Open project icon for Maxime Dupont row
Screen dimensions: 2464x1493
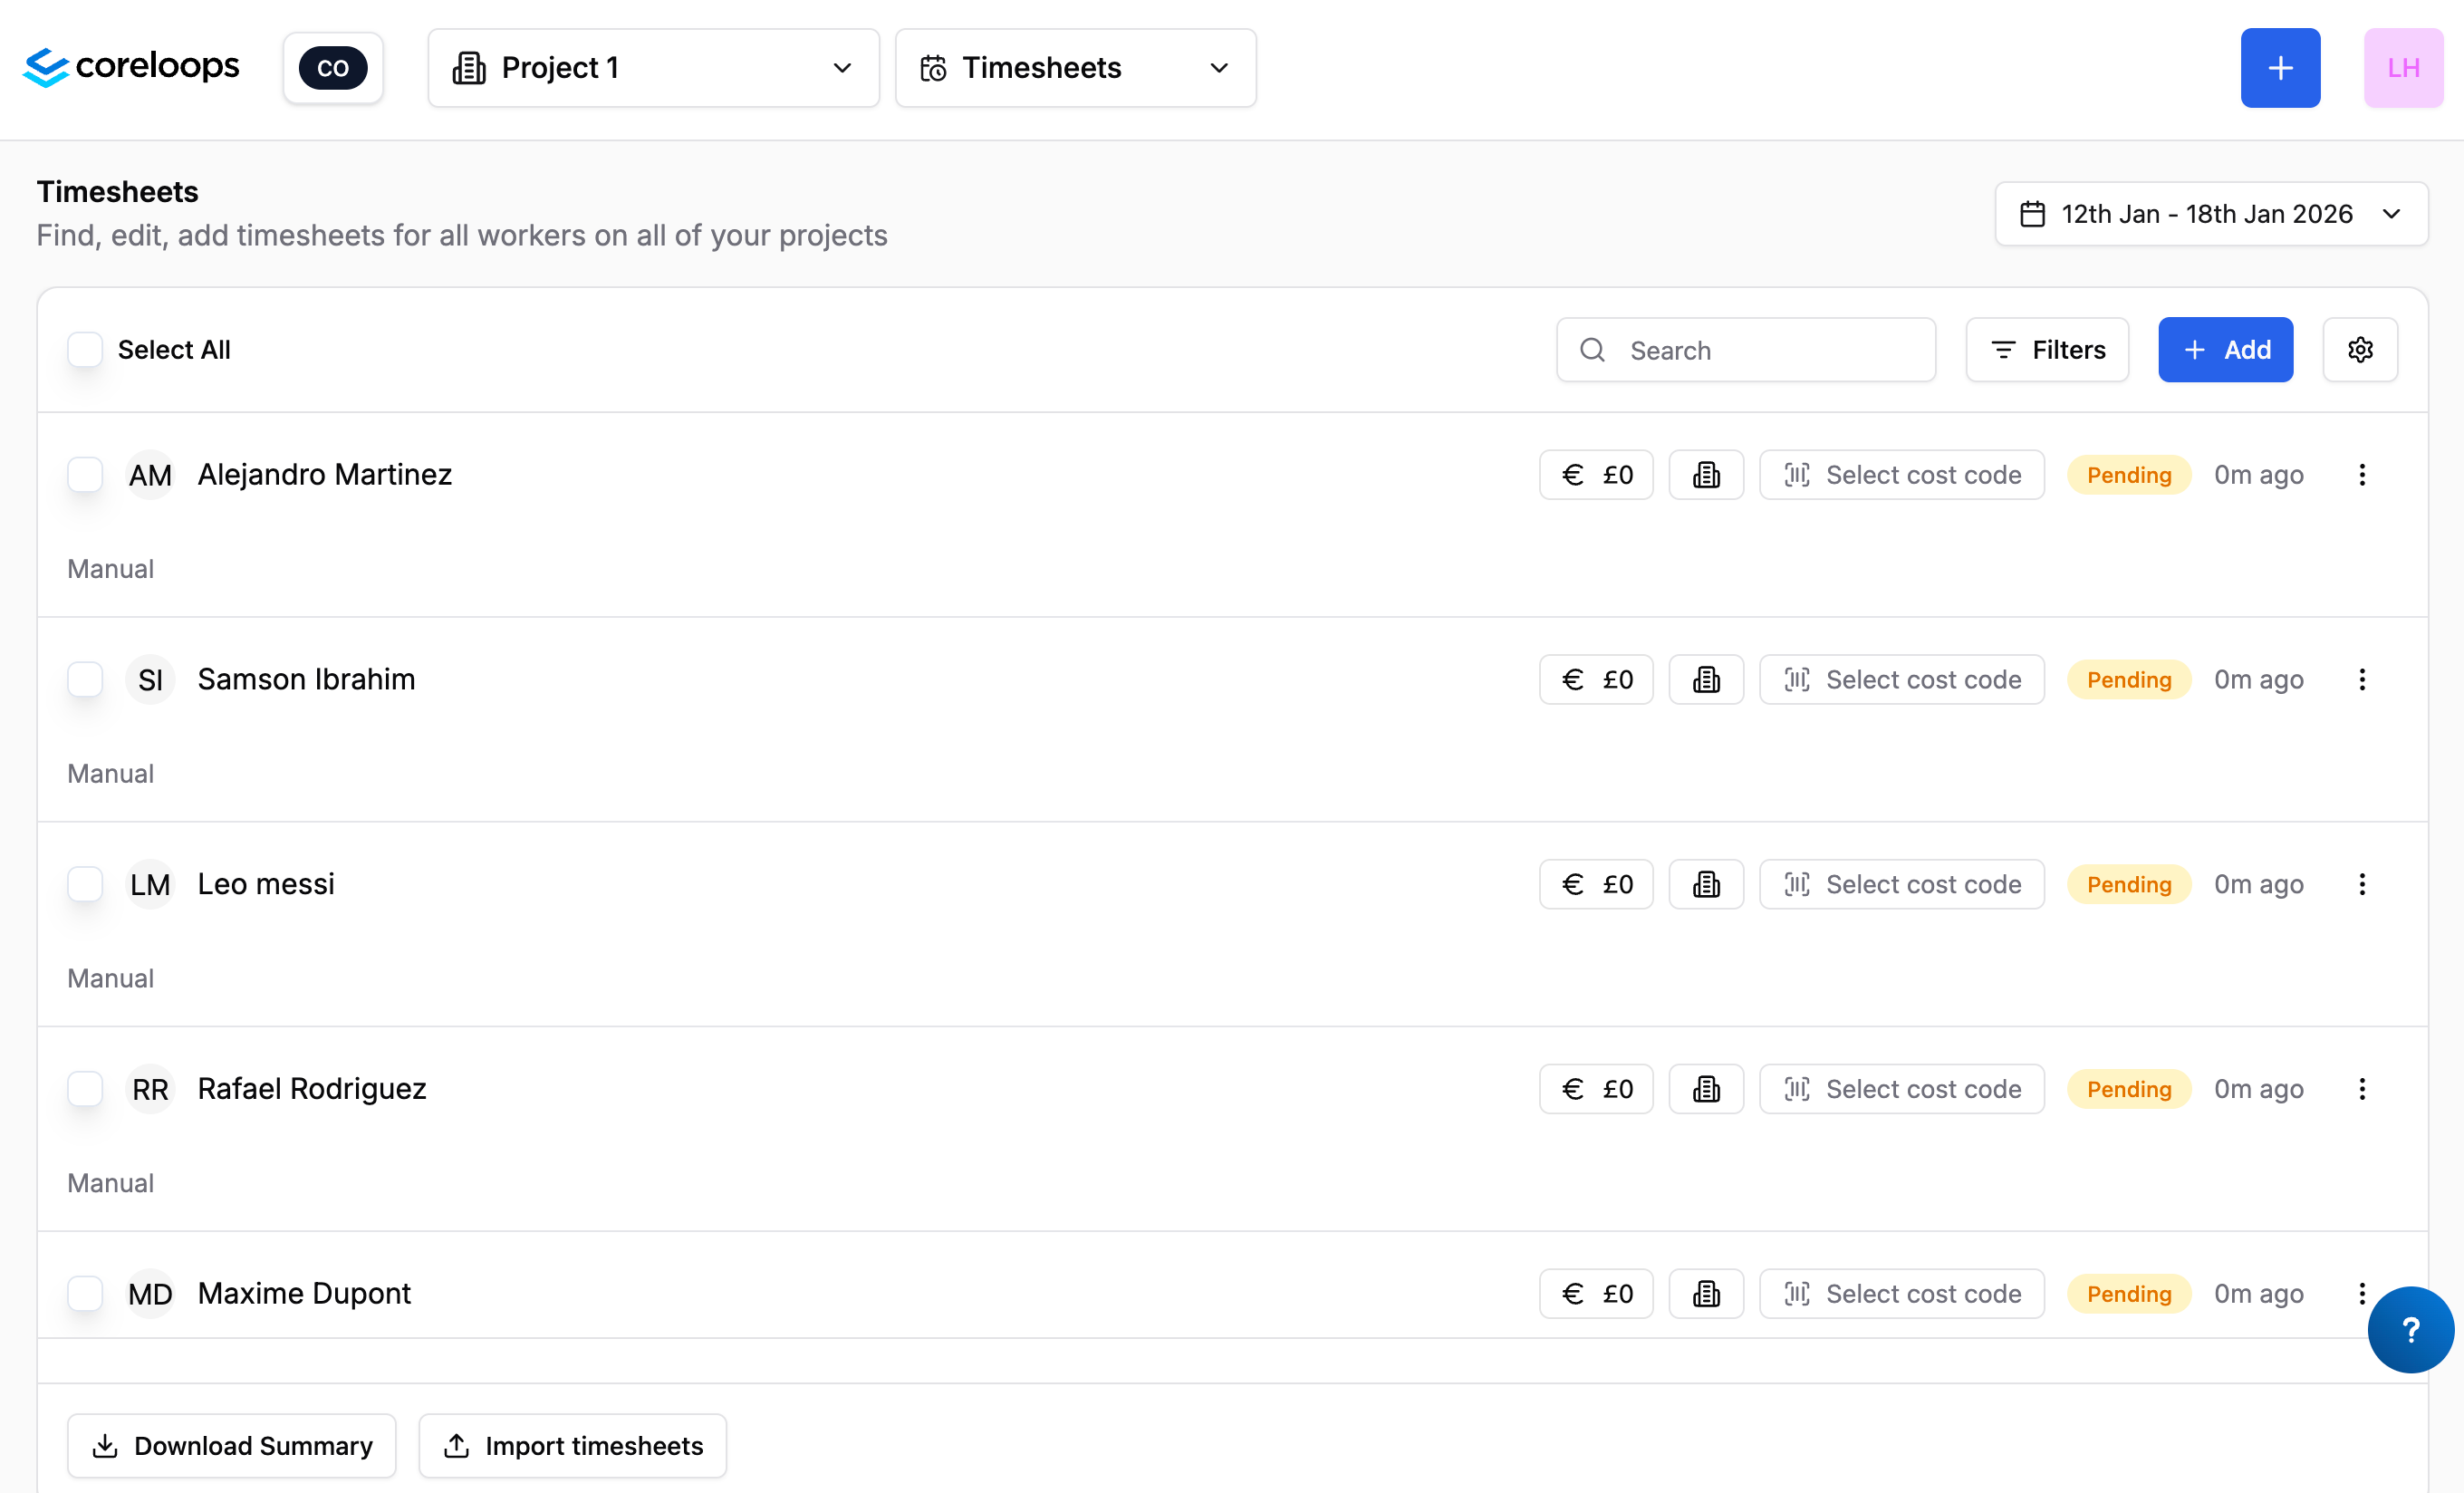[x=1706, y=1294]
